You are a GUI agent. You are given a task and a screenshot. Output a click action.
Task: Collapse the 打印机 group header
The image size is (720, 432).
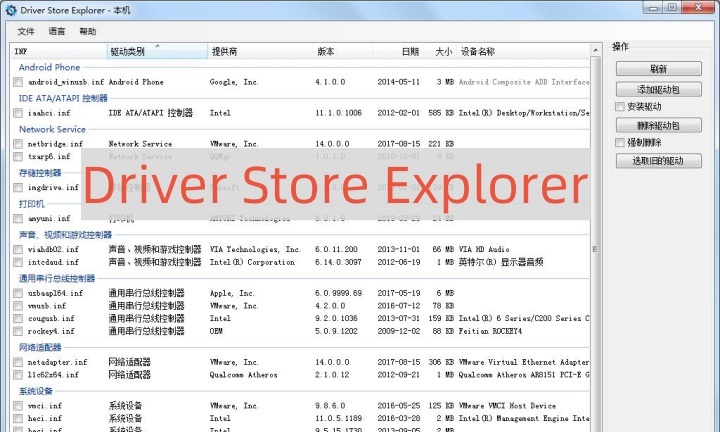[32, 204]
